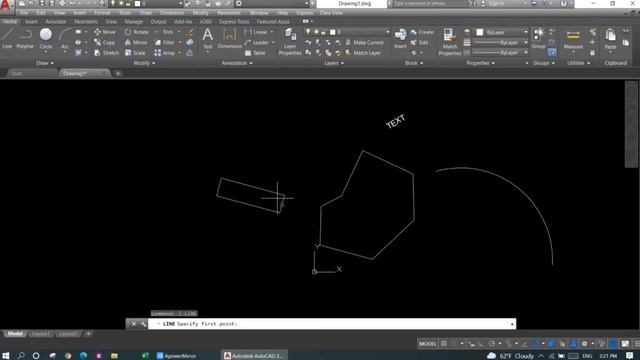Open AutoCAD in the Windows taskbar

point(254,356)
